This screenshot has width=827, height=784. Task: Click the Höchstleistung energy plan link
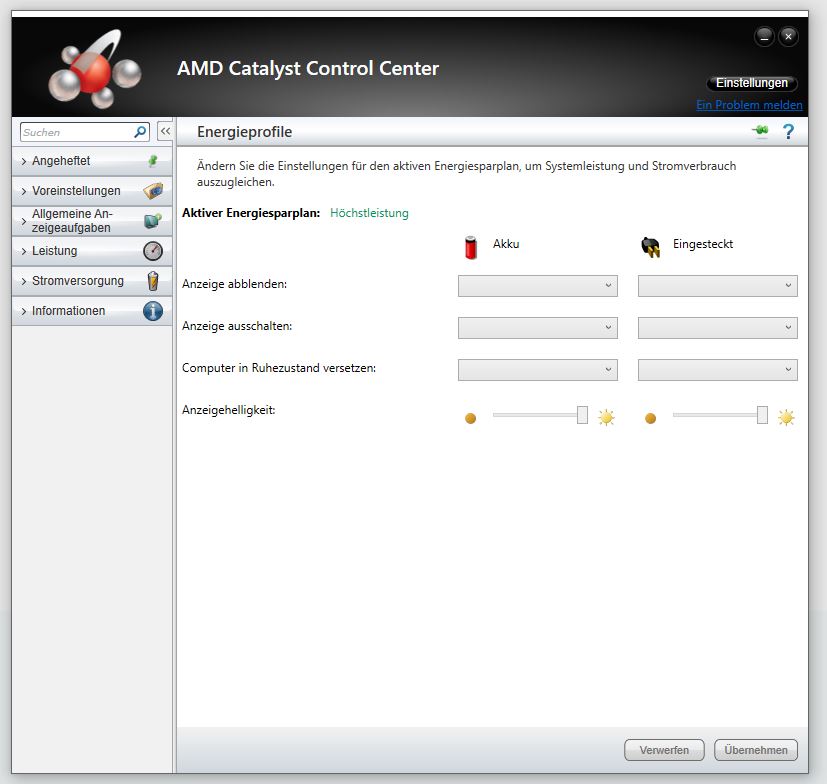click(369, 213)
